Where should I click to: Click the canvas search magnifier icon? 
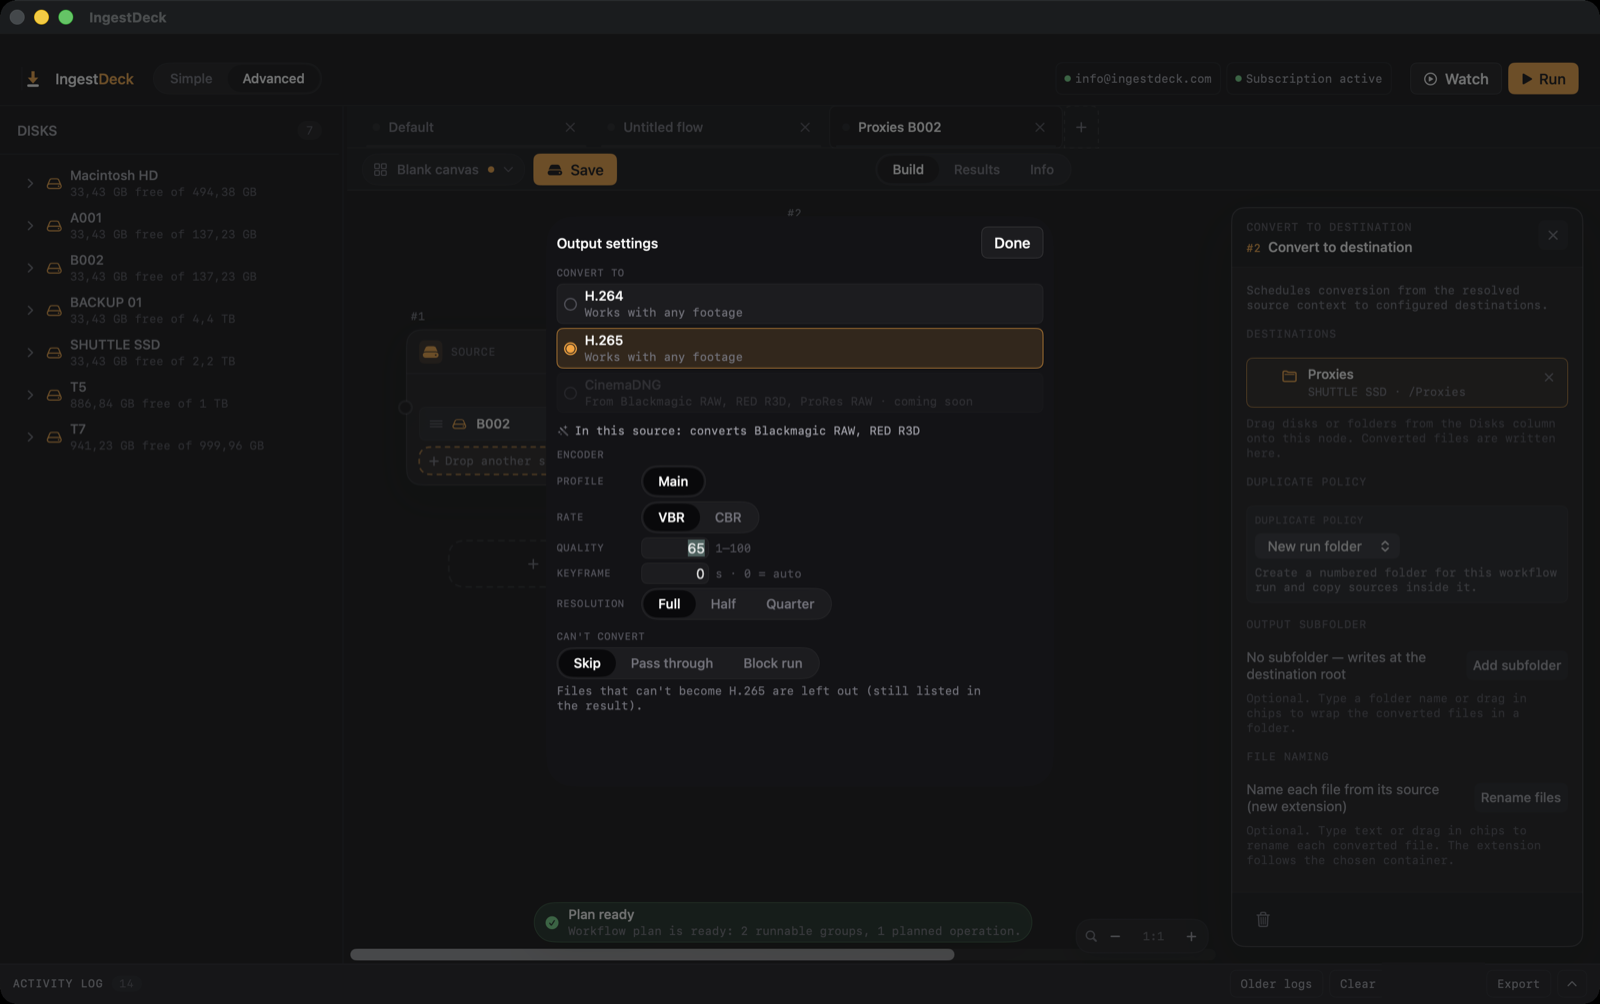[x=1091, y=937]
